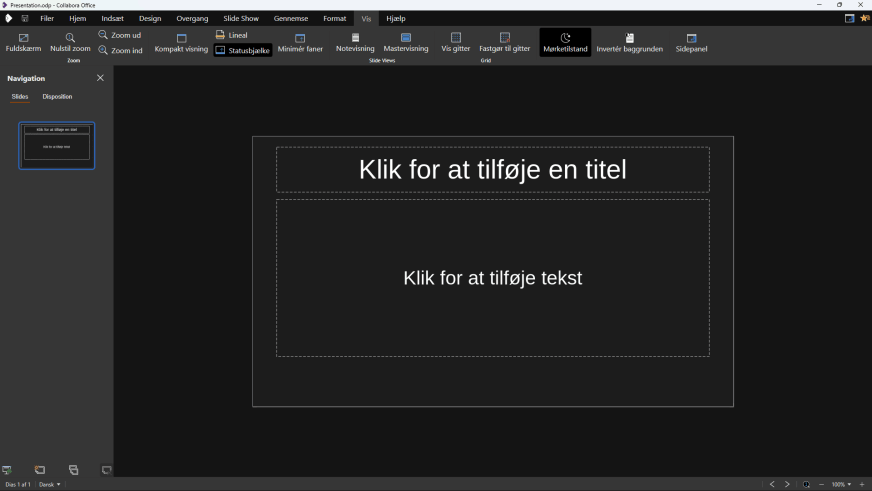872x491 pixels.
Task: Open the 100% zoom level dropdown
Action: 841,484
